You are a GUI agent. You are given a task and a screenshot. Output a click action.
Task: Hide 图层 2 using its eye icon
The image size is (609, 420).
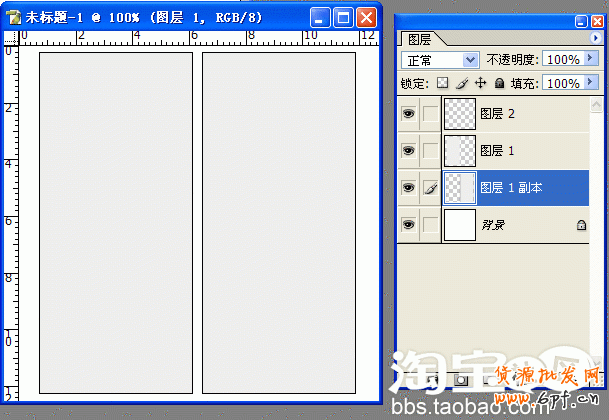pyautogui.click(x=408, y=114)
